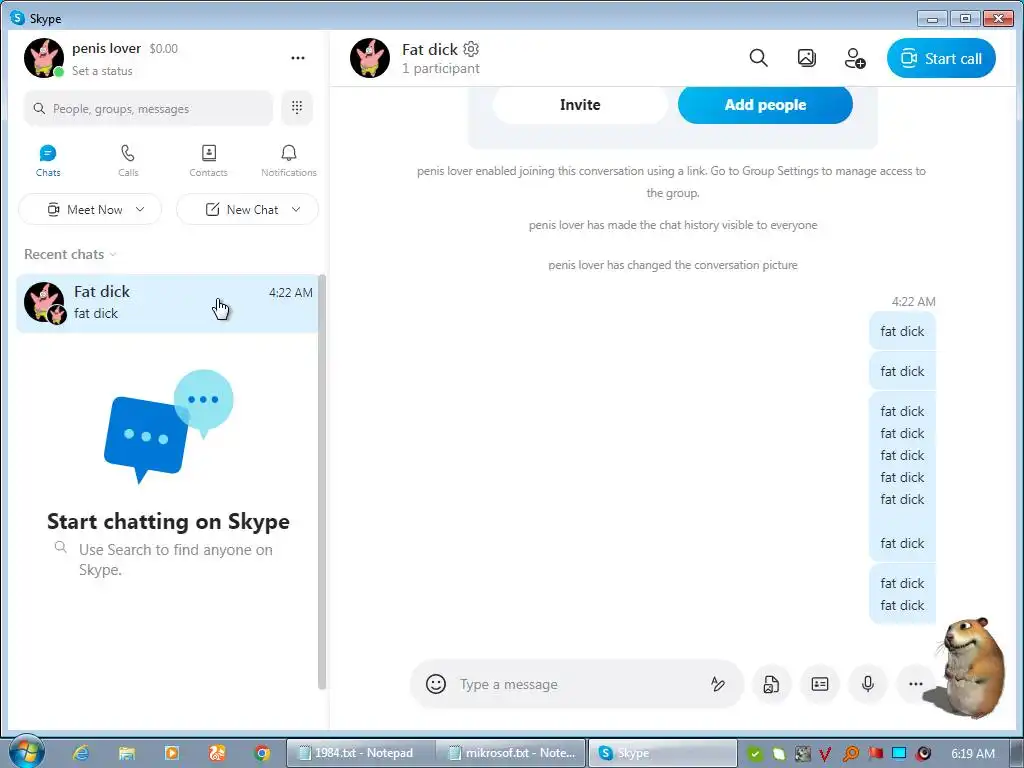Open the red flag Action Center tray icon
The image size is (1024, 768).
point(875,754)
